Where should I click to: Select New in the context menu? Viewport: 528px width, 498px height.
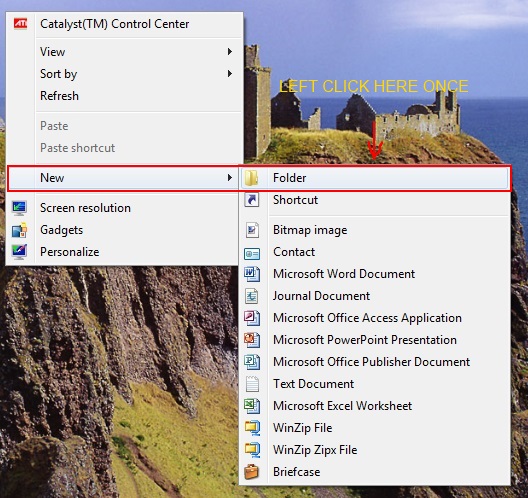123,178
